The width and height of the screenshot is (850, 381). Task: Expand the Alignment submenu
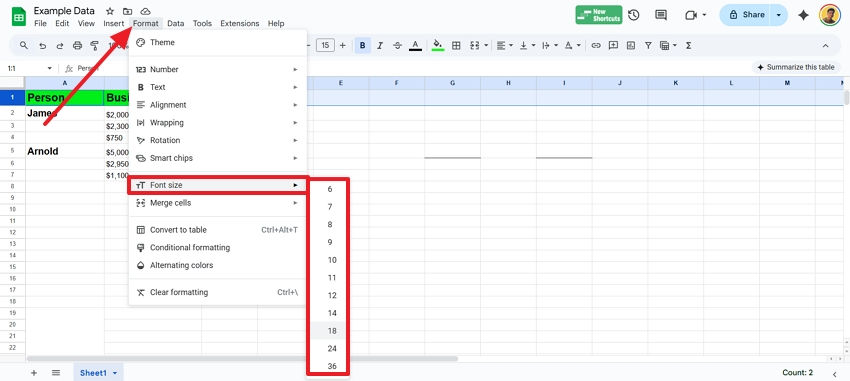click(x=218, y=105)
